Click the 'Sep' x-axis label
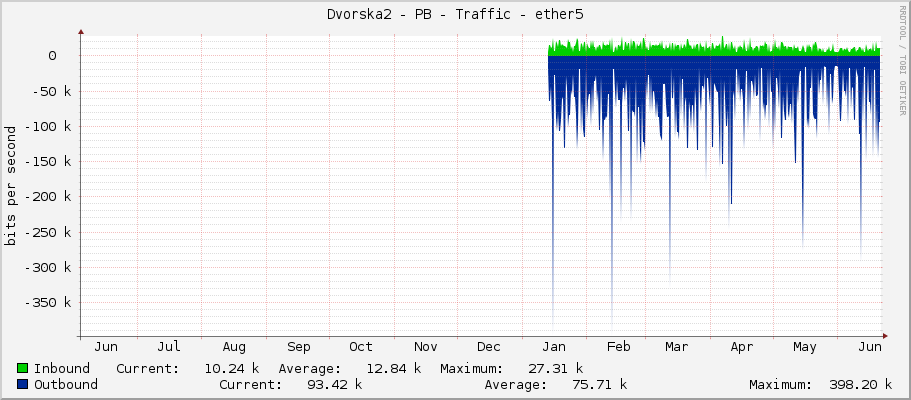Viewport: 911px width, 400px height. (x=299, y=347)
